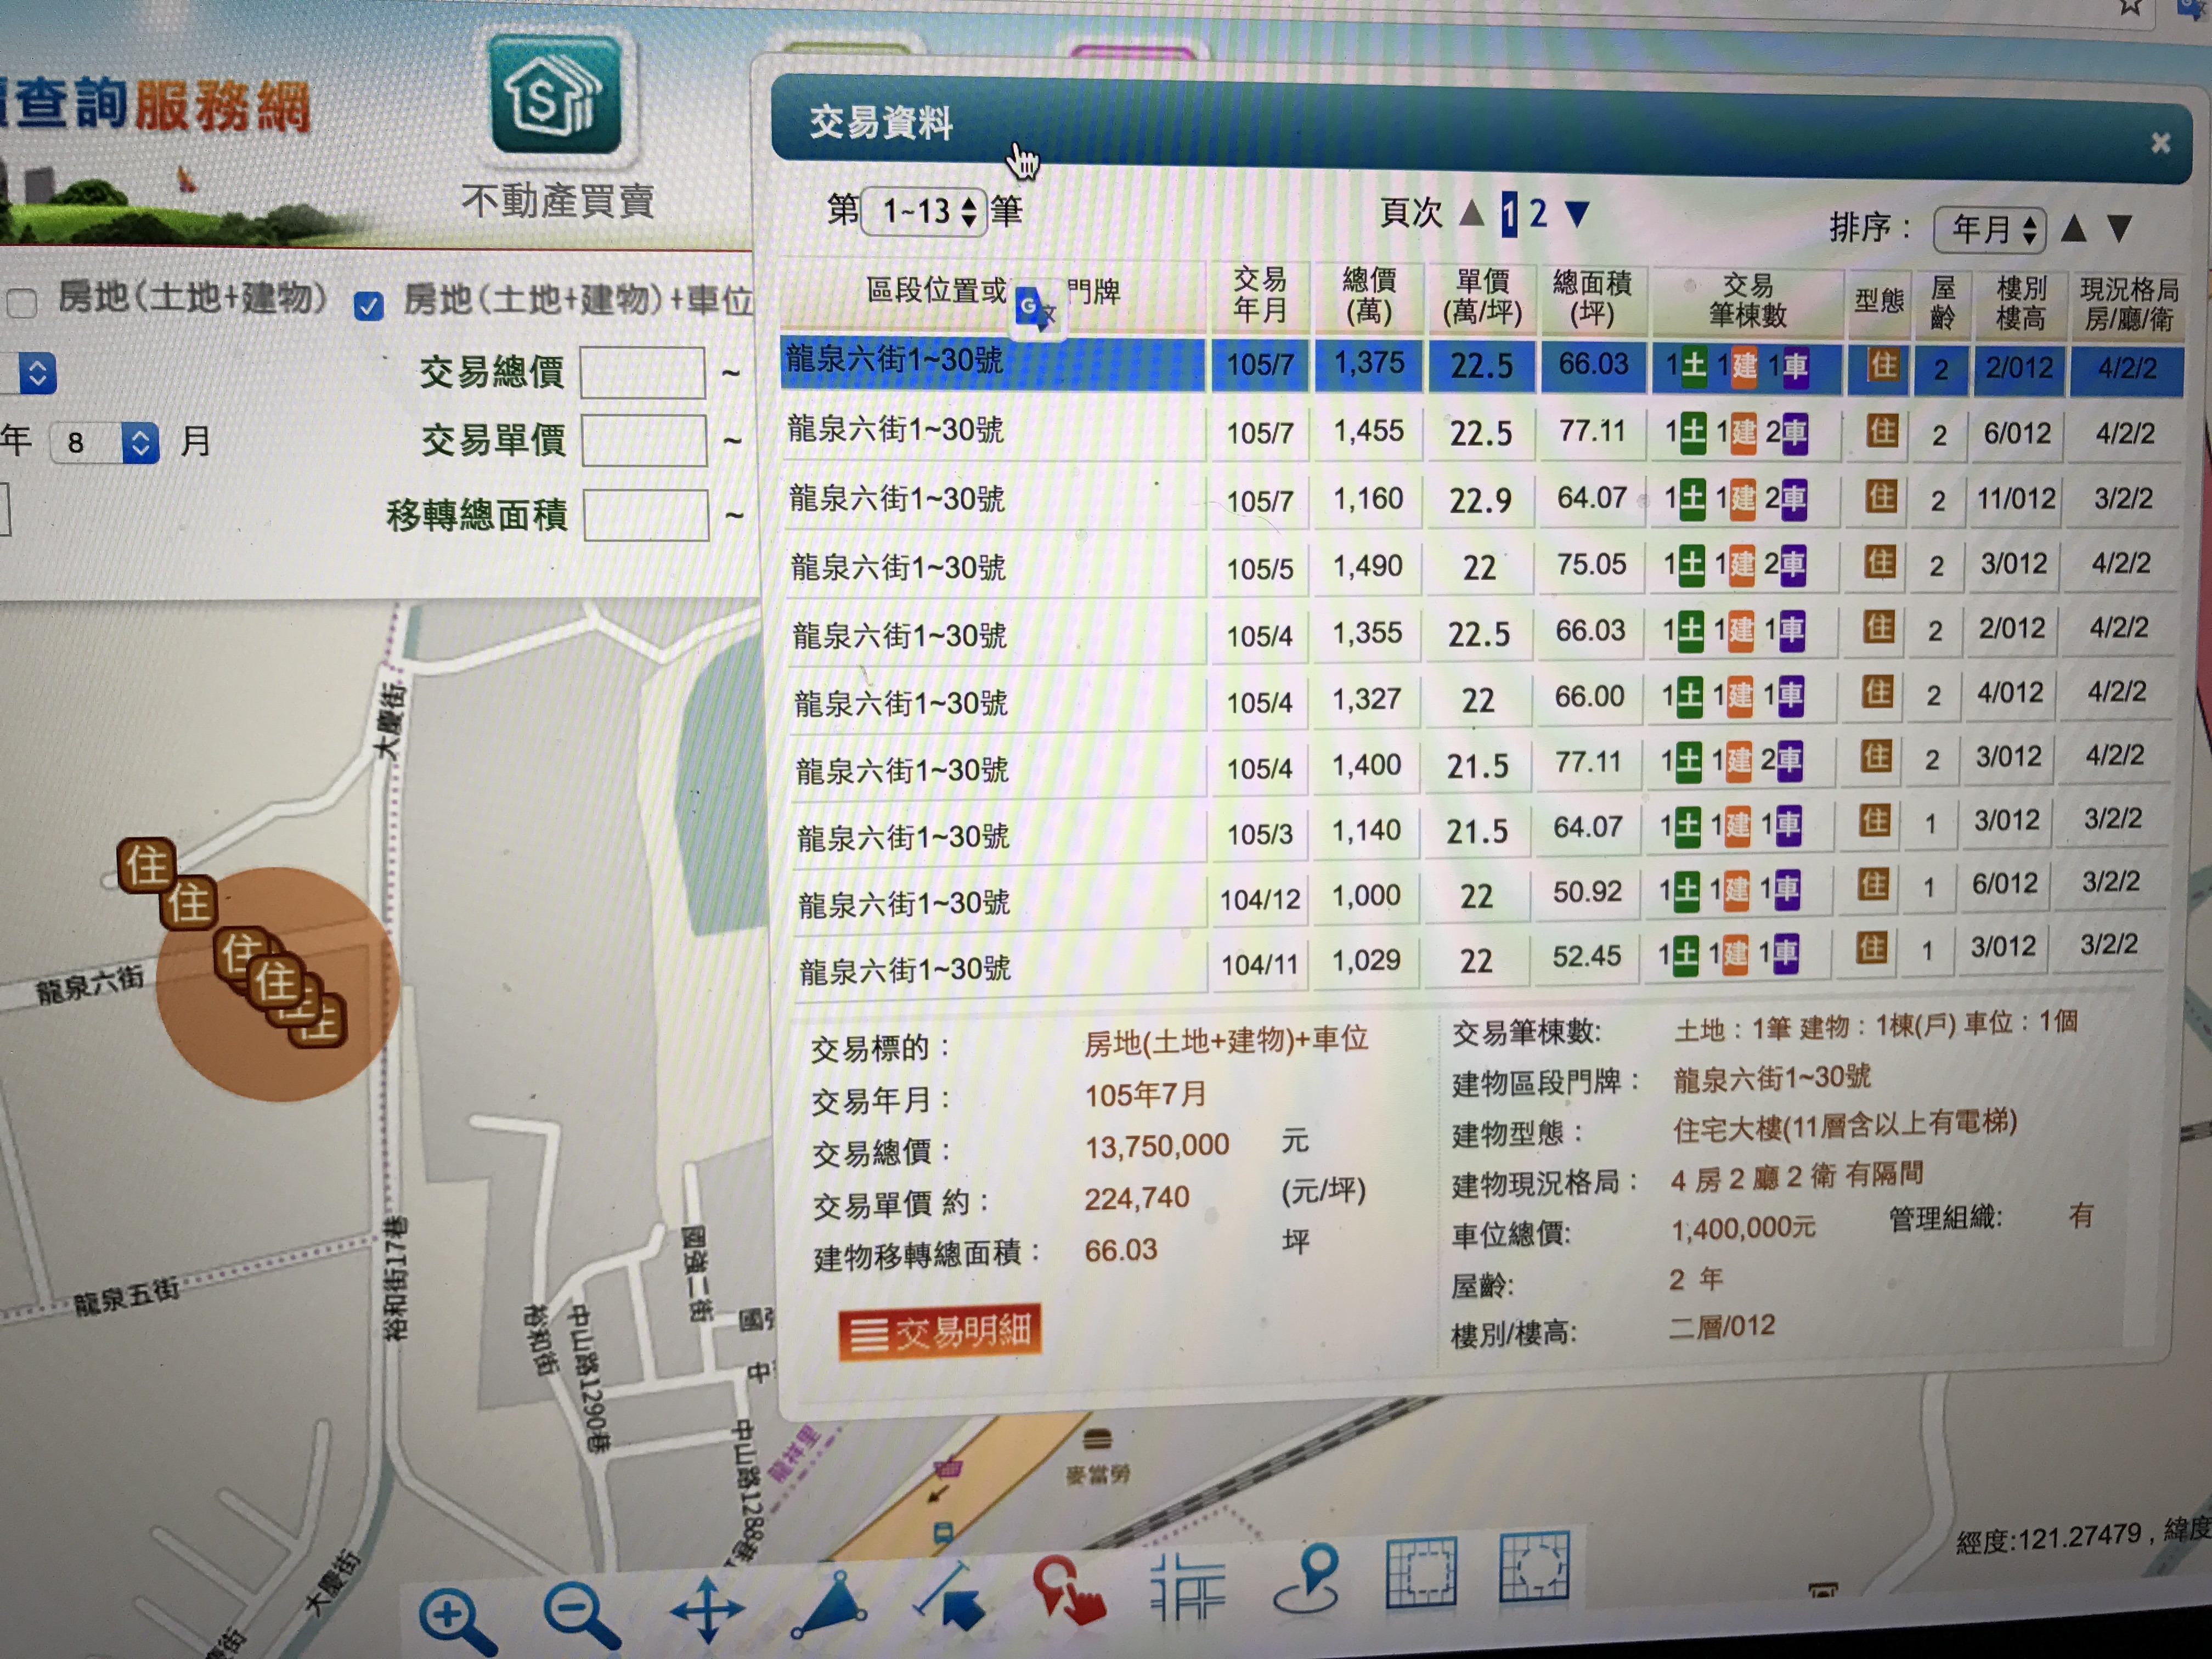The width and height of the screenshot is (2212, 1659).
Task: Go to page 2 of results
Action: click(x=1538, y=213)
